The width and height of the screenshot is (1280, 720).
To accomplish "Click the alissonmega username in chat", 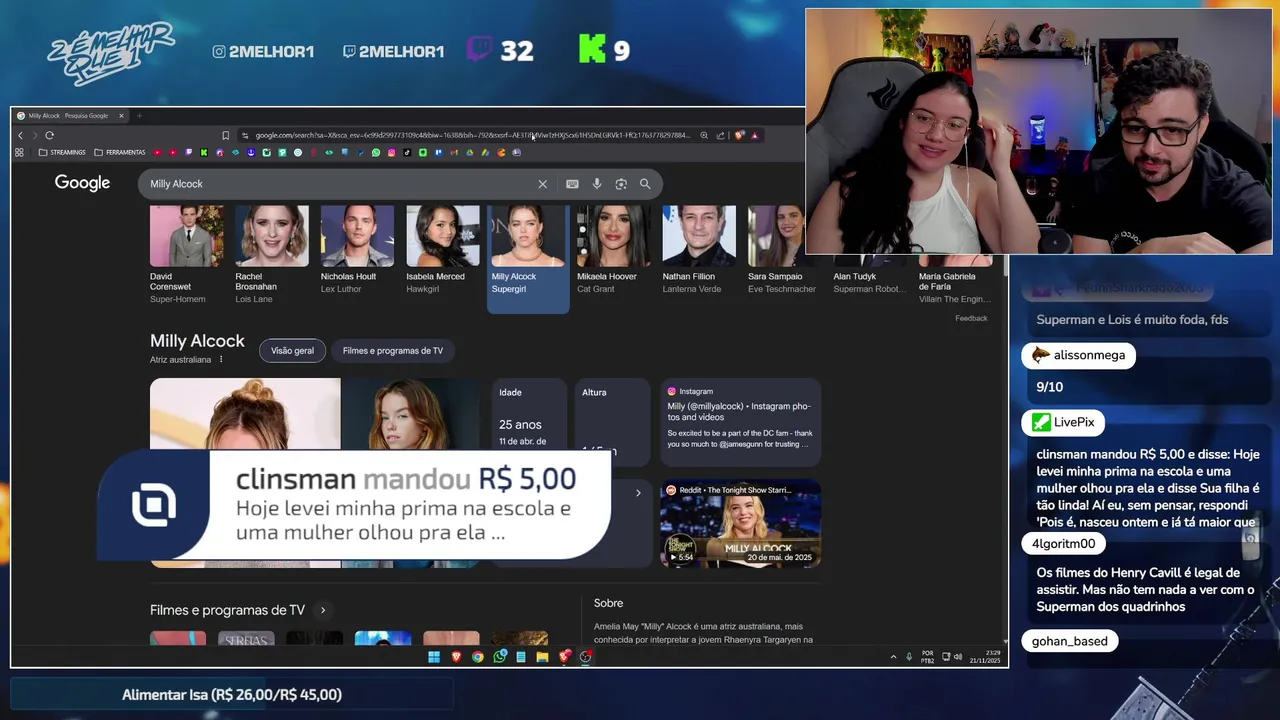I will coord(1089,355).
